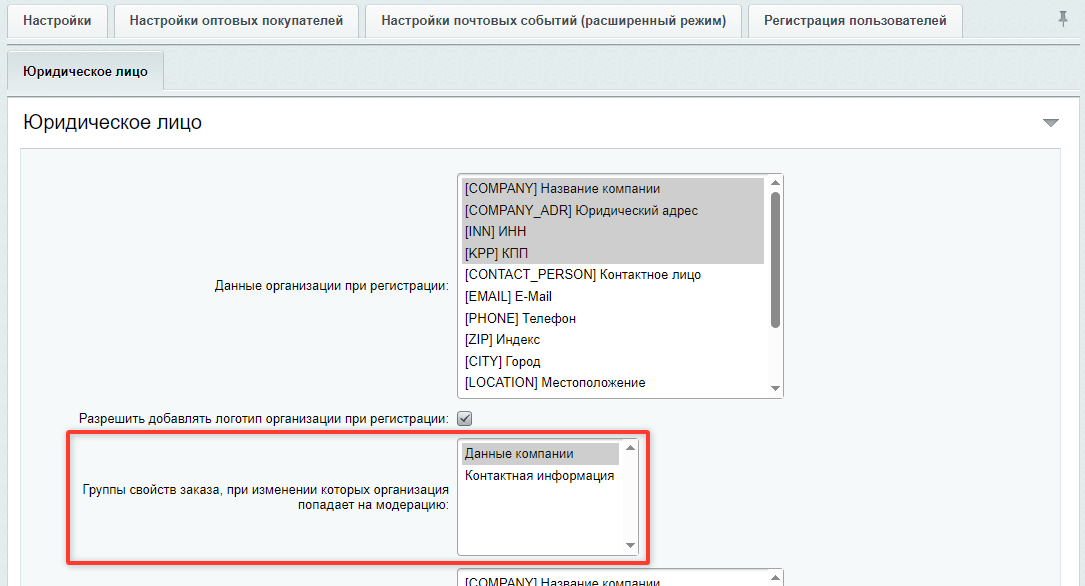Open Настройки почтовых событий tab

554,21
